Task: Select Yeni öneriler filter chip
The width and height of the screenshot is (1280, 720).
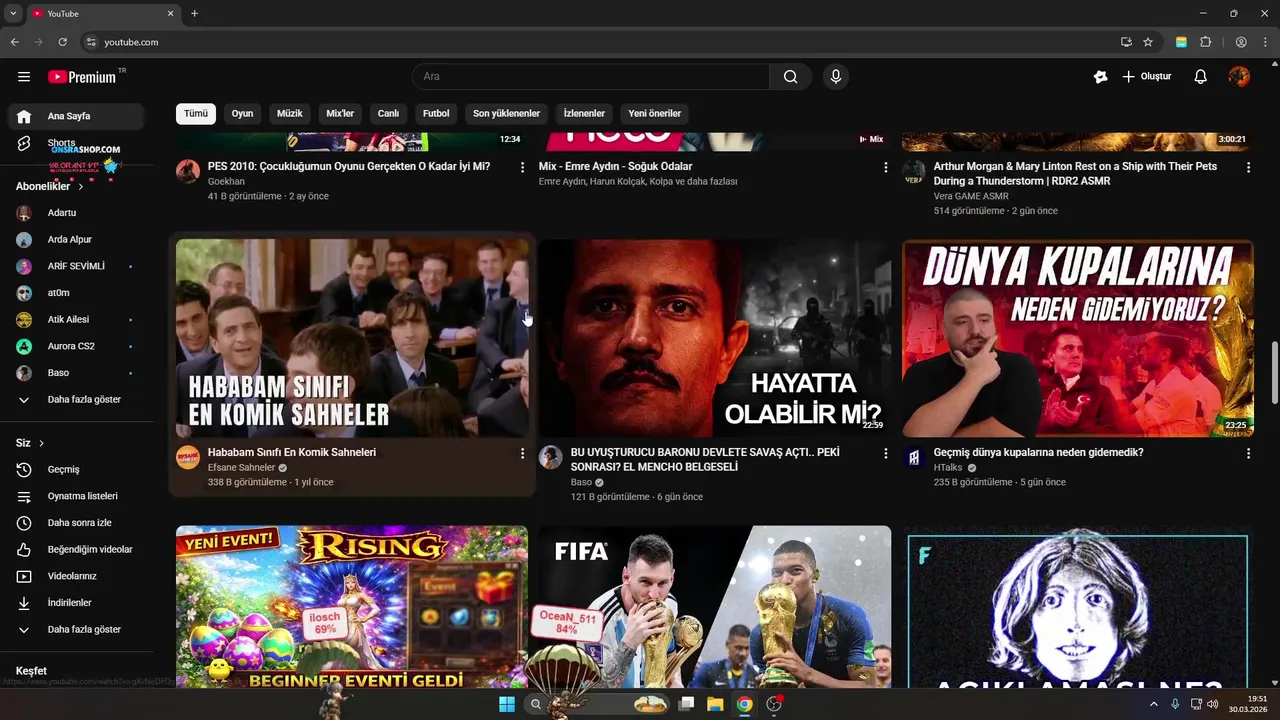Action: point(654,113)
